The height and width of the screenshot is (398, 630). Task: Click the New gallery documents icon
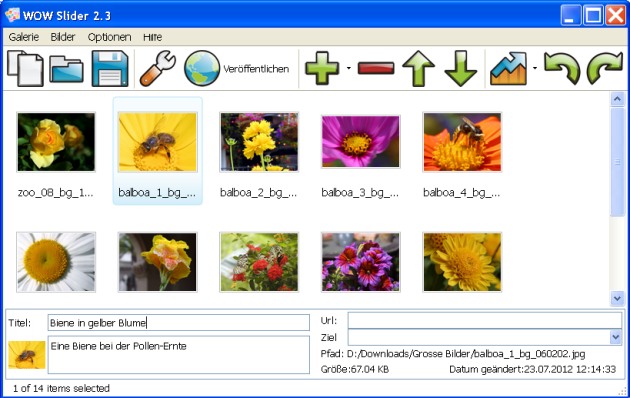[x=25, y=68]
